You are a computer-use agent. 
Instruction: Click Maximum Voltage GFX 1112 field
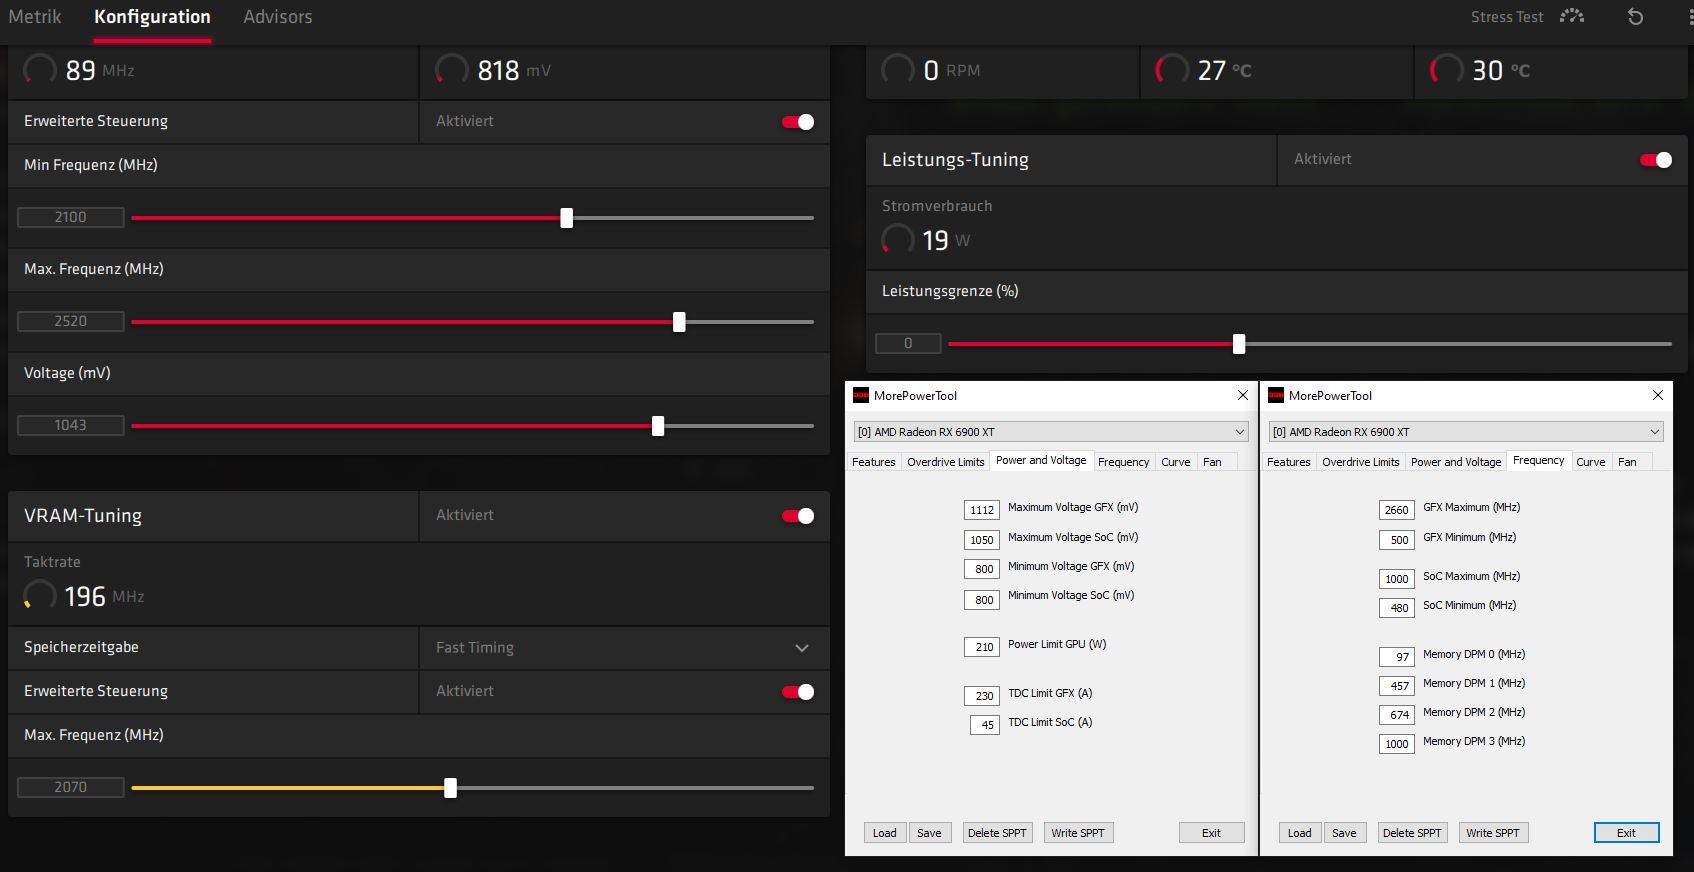982,510
